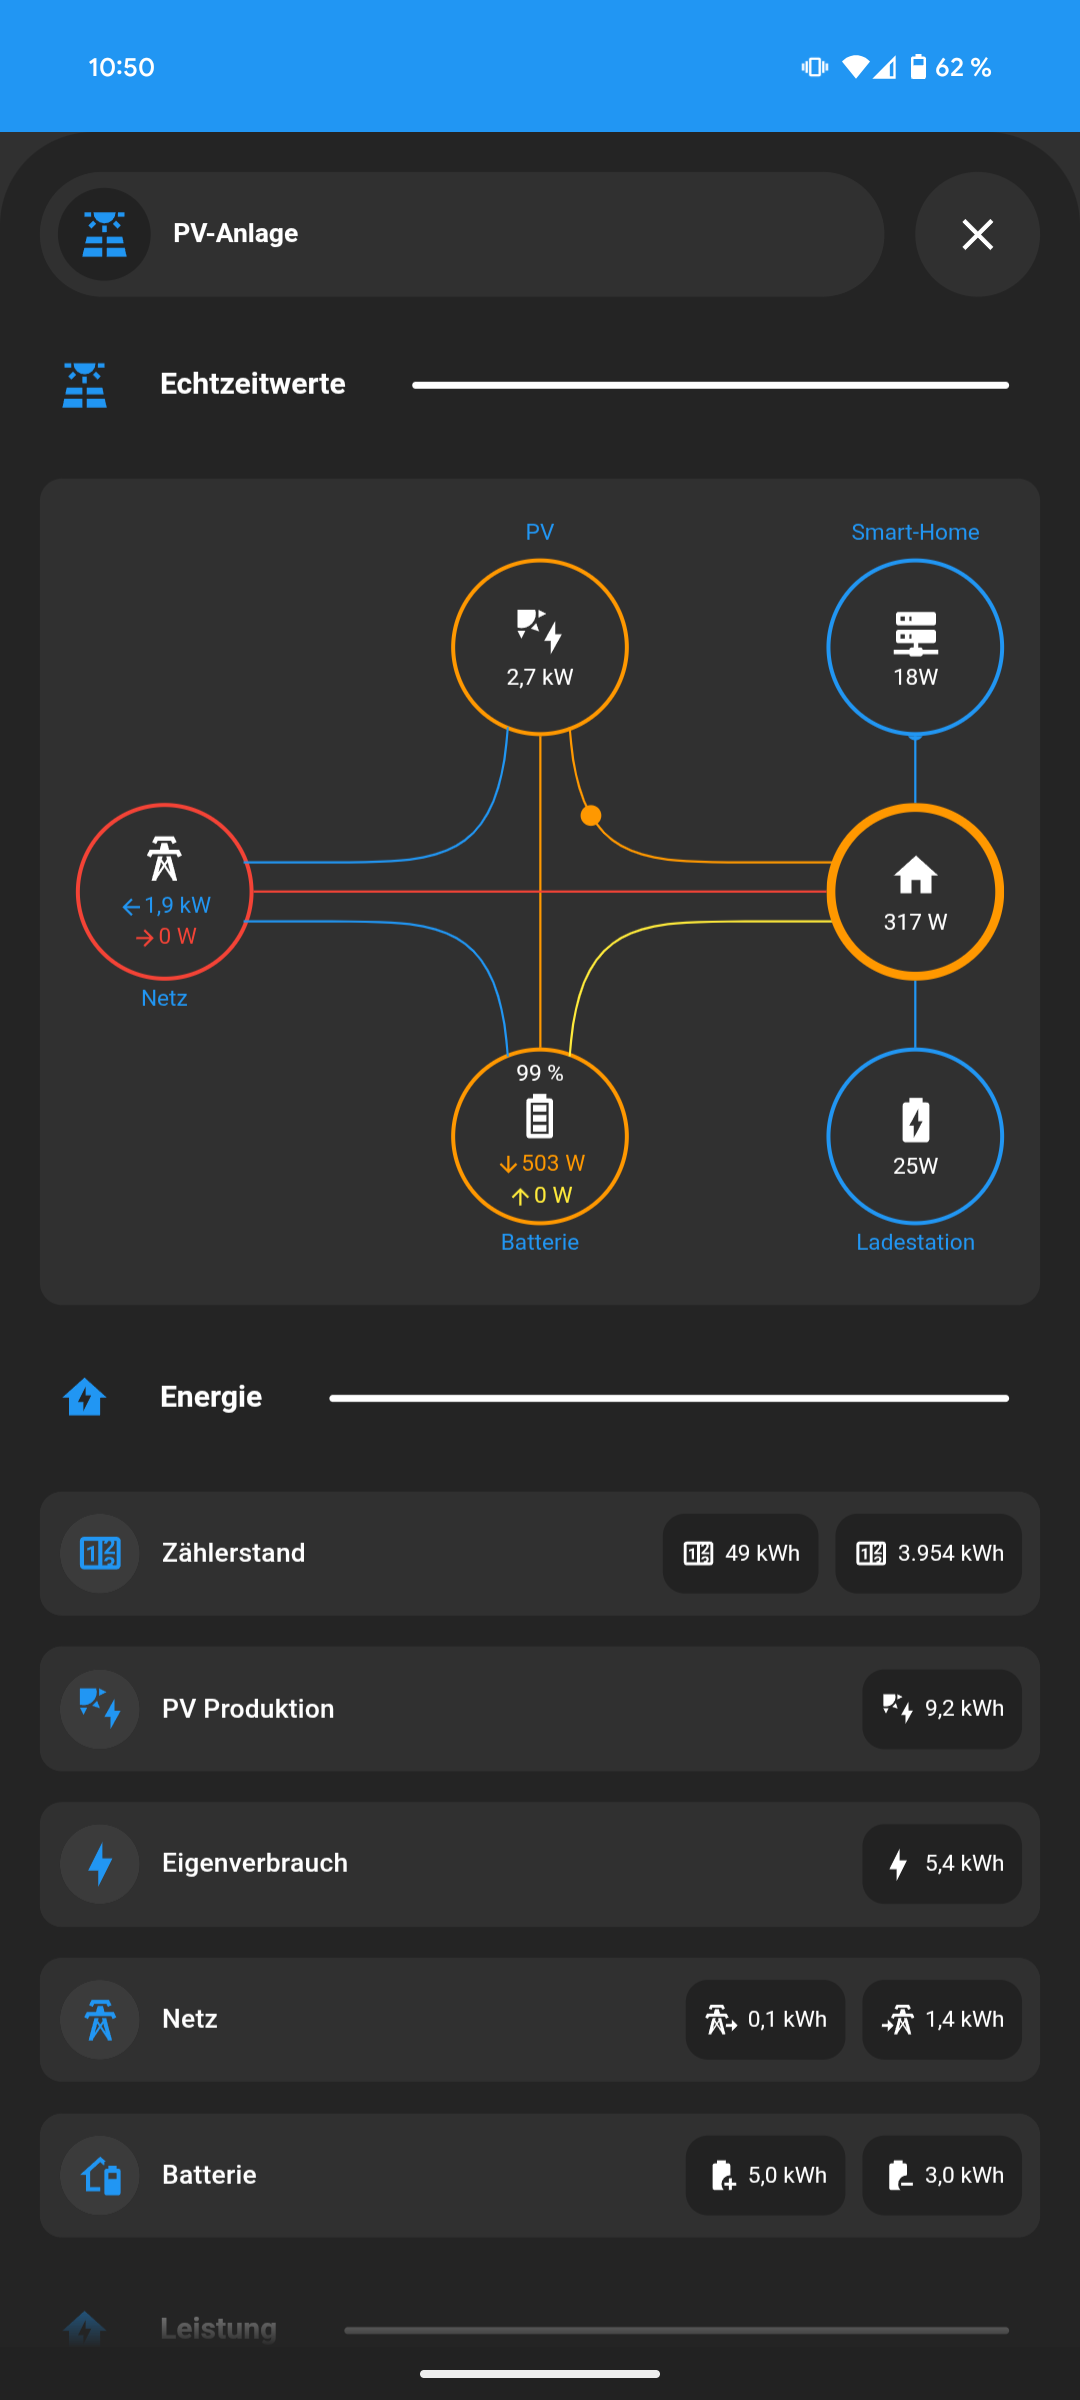
Task: Click the Netz row pylon icon
Action: (x=100, y=2020)
